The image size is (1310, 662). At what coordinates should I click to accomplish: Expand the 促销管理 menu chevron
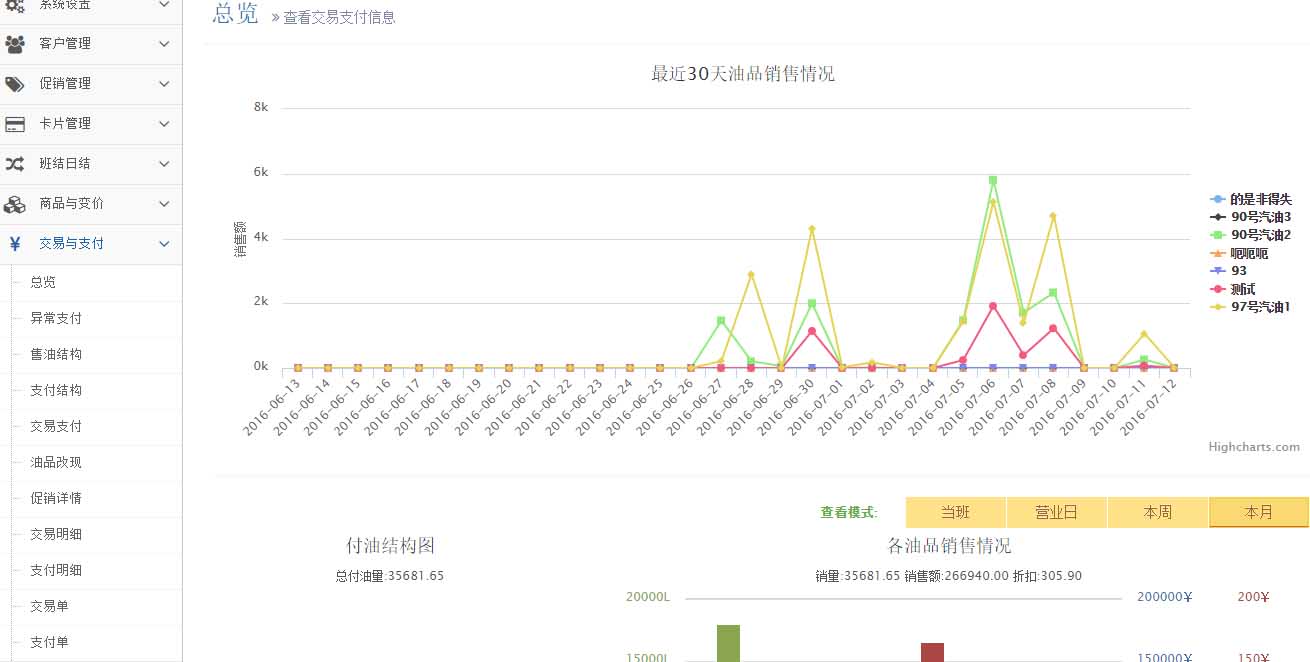click(x=165, y=84)
